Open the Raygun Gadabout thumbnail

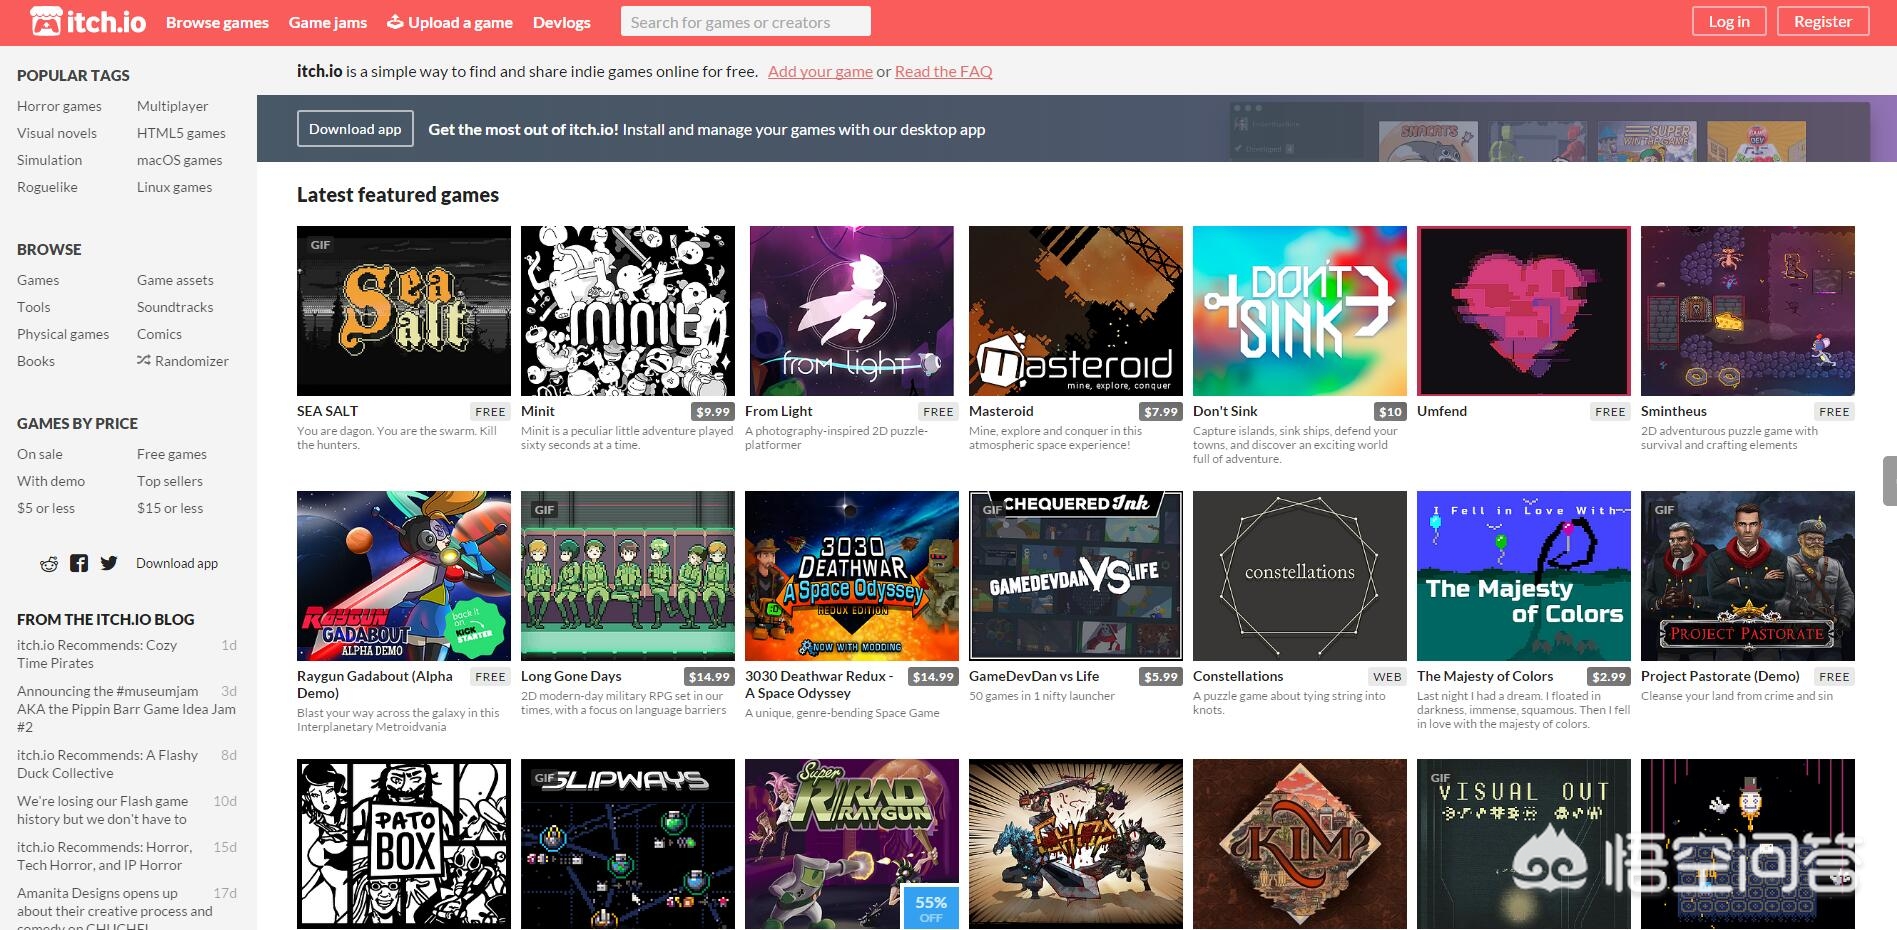coord(404,576)
